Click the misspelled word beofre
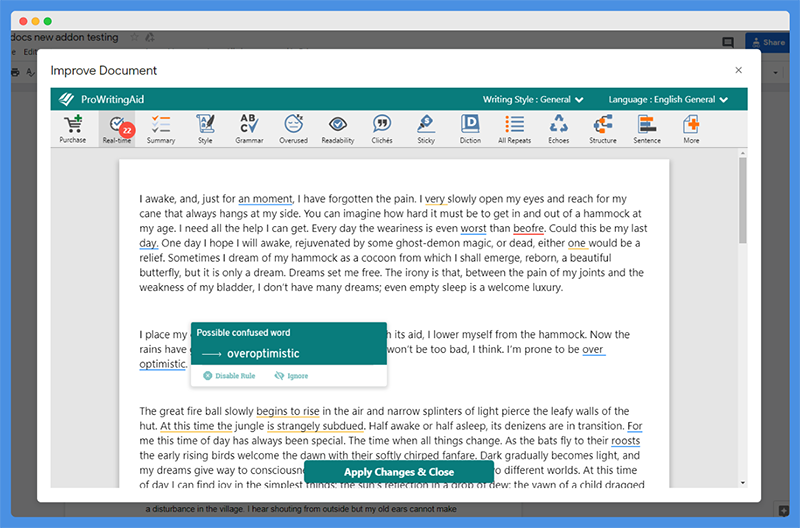This screenshot has height=528, width=800. [529, 228]
